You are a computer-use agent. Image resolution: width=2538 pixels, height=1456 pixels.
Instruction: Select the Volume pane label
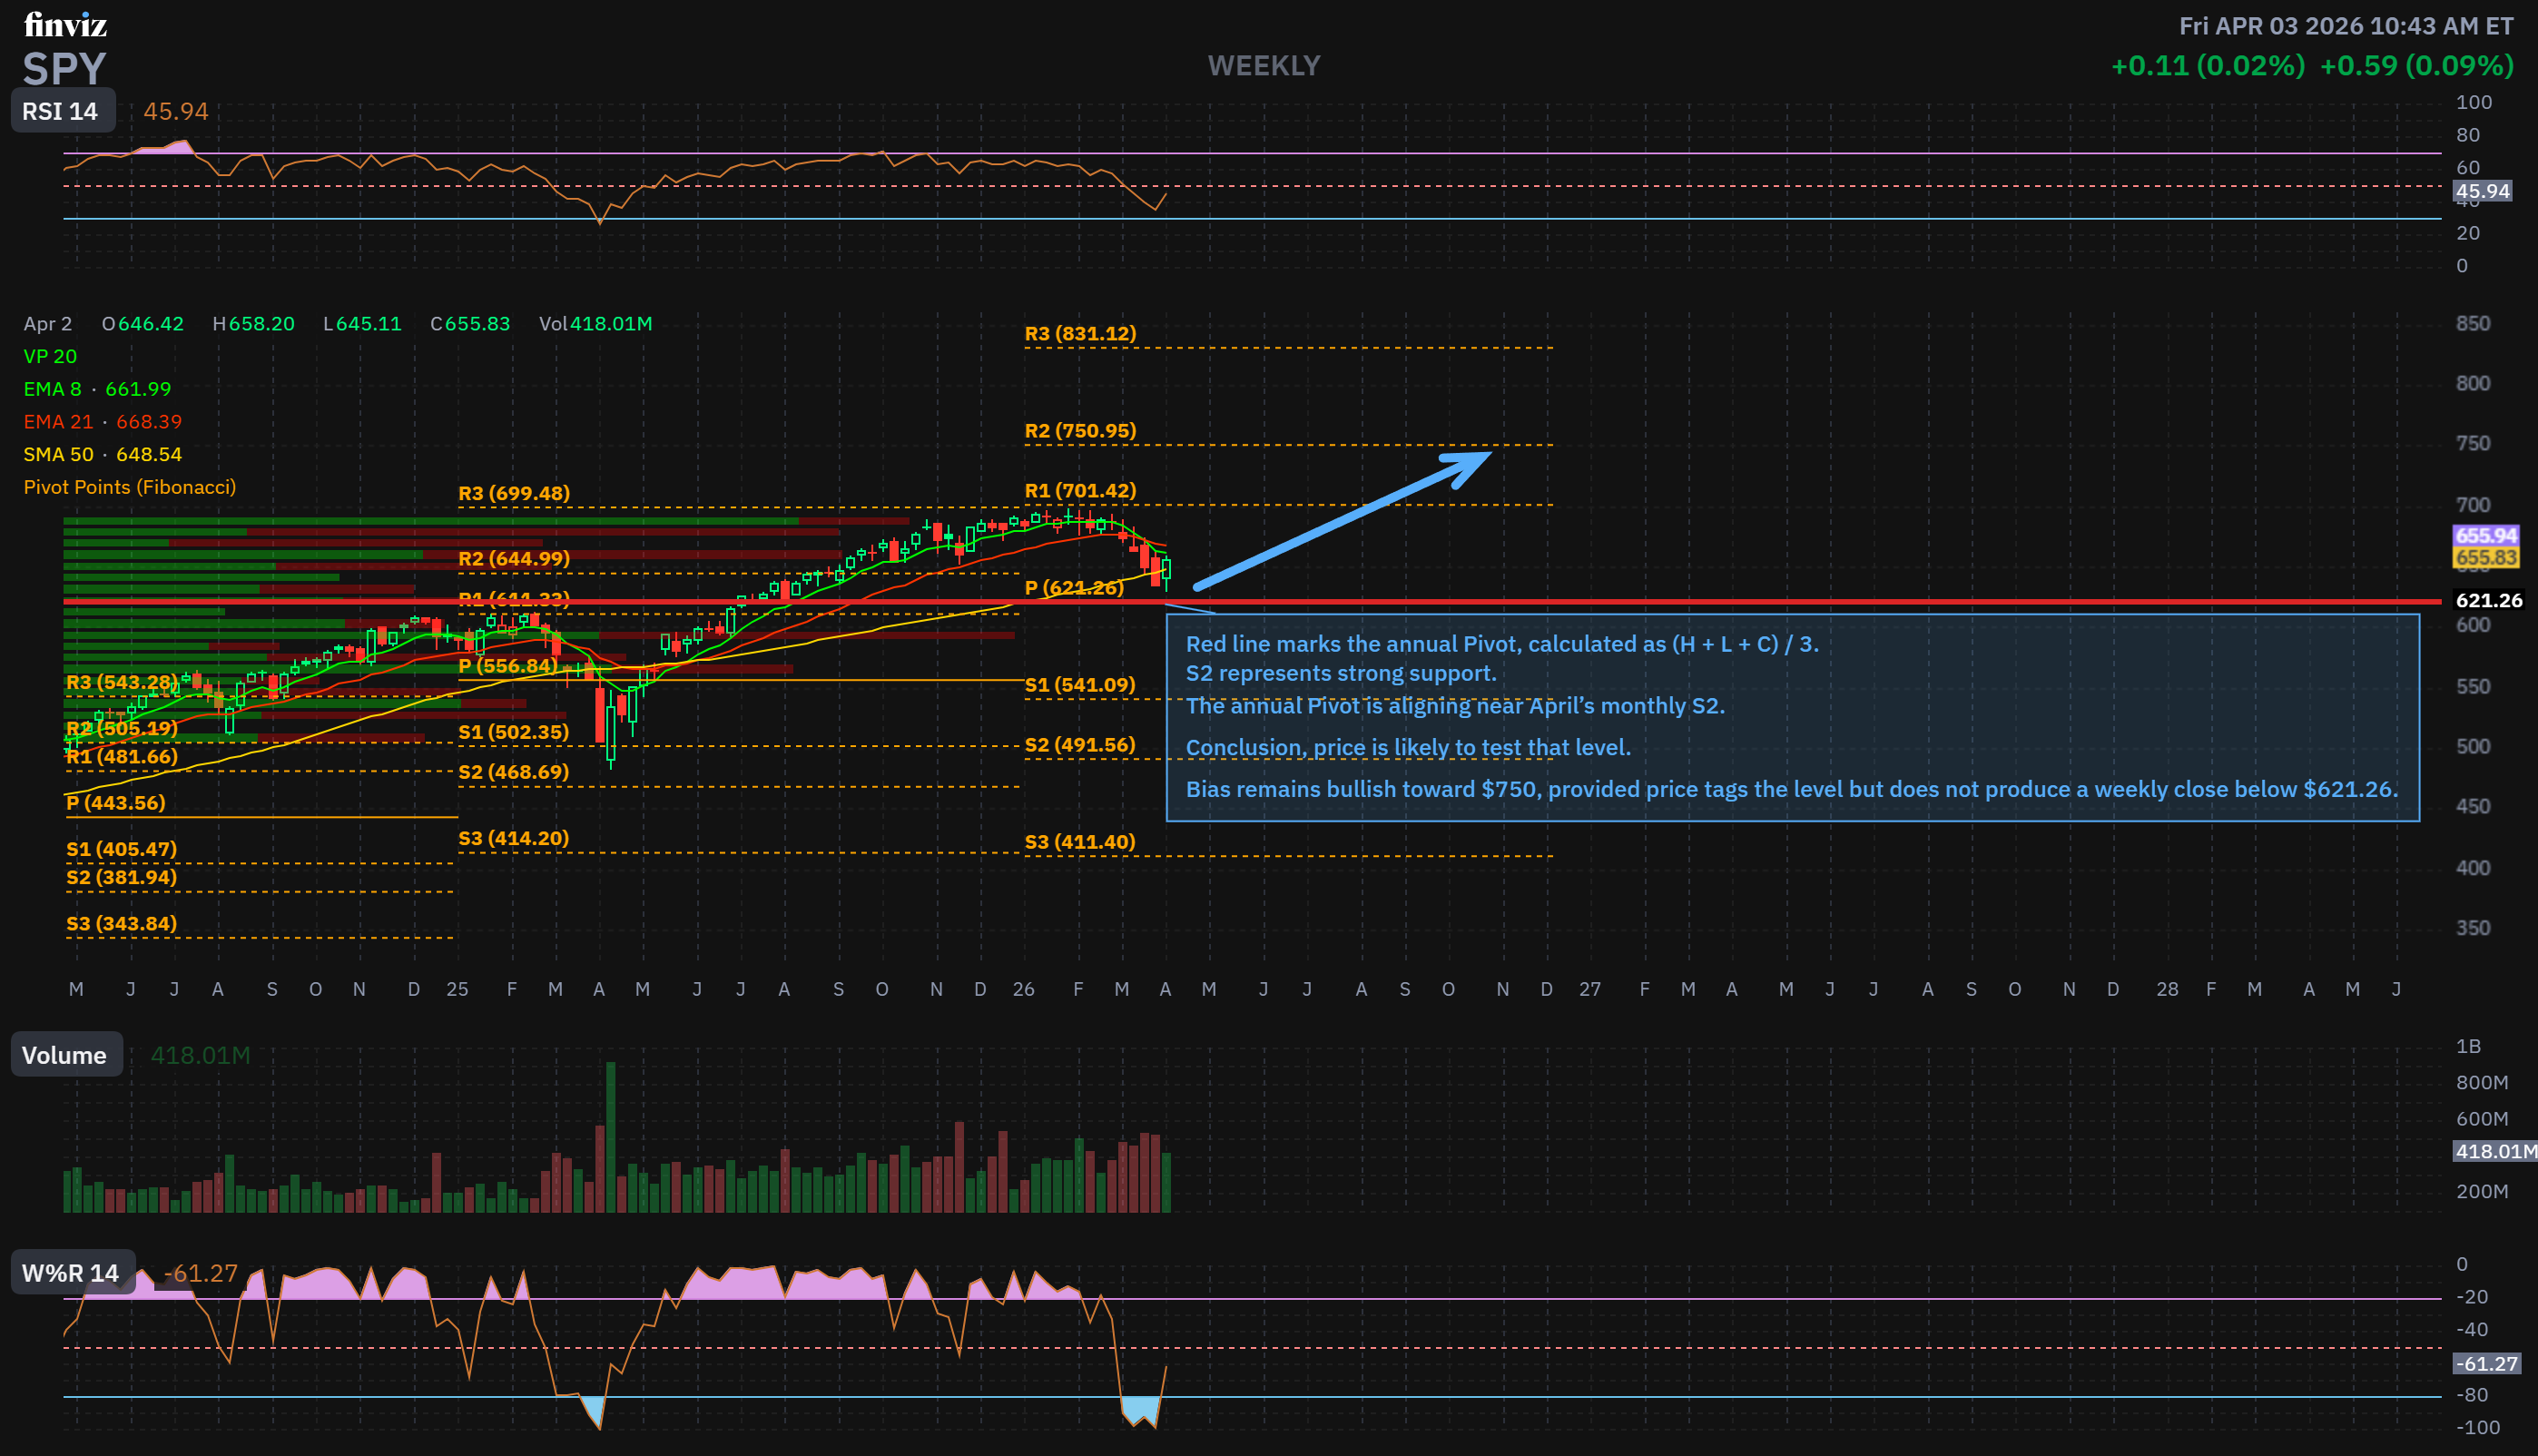[x=64, y=1055]
